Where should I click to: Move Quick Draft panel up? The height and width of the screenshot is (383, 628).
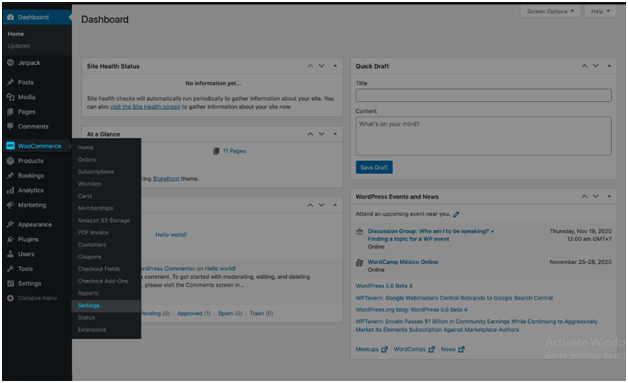click(x=584, y=66)
